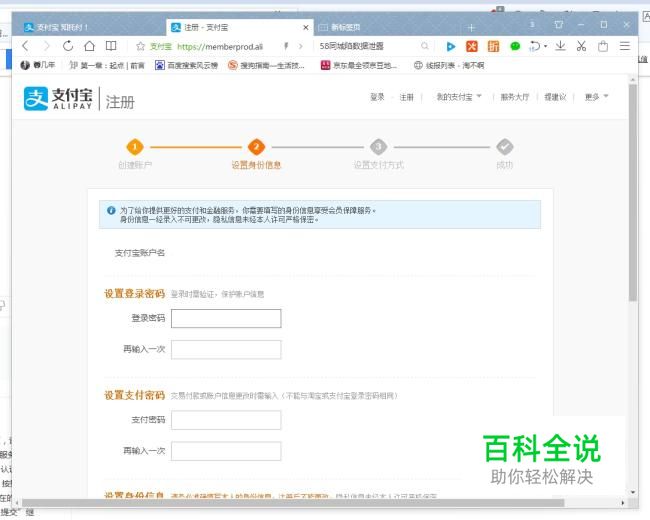This screenshot has height=520, width=650.
Task: Open the Sogou guide bookmark
Action: (x=266, y=65)
